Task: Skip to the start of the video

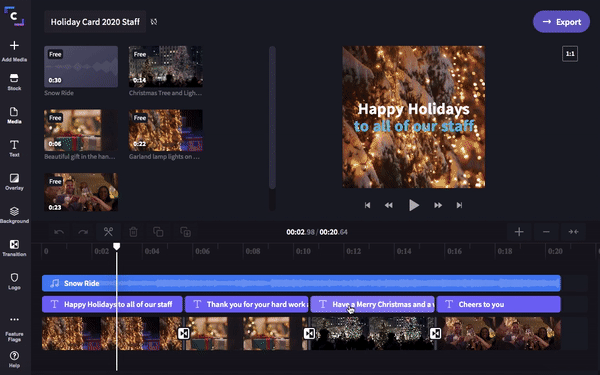Action: (x=367, y=205)
